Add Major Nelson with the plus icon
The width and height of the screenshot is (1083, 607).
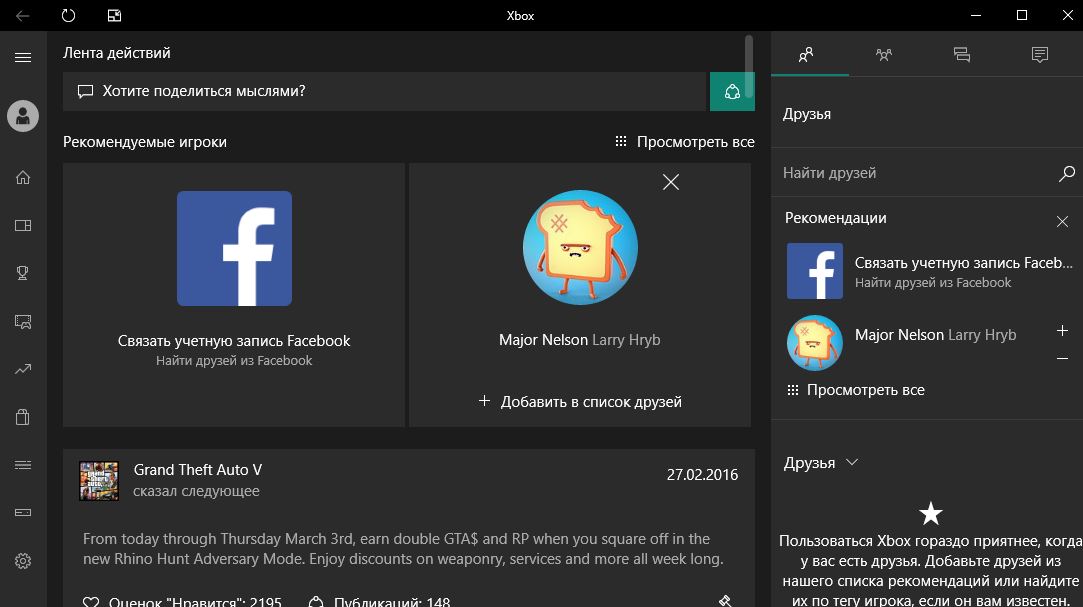pyautogui.click(x=1062, y=331)
